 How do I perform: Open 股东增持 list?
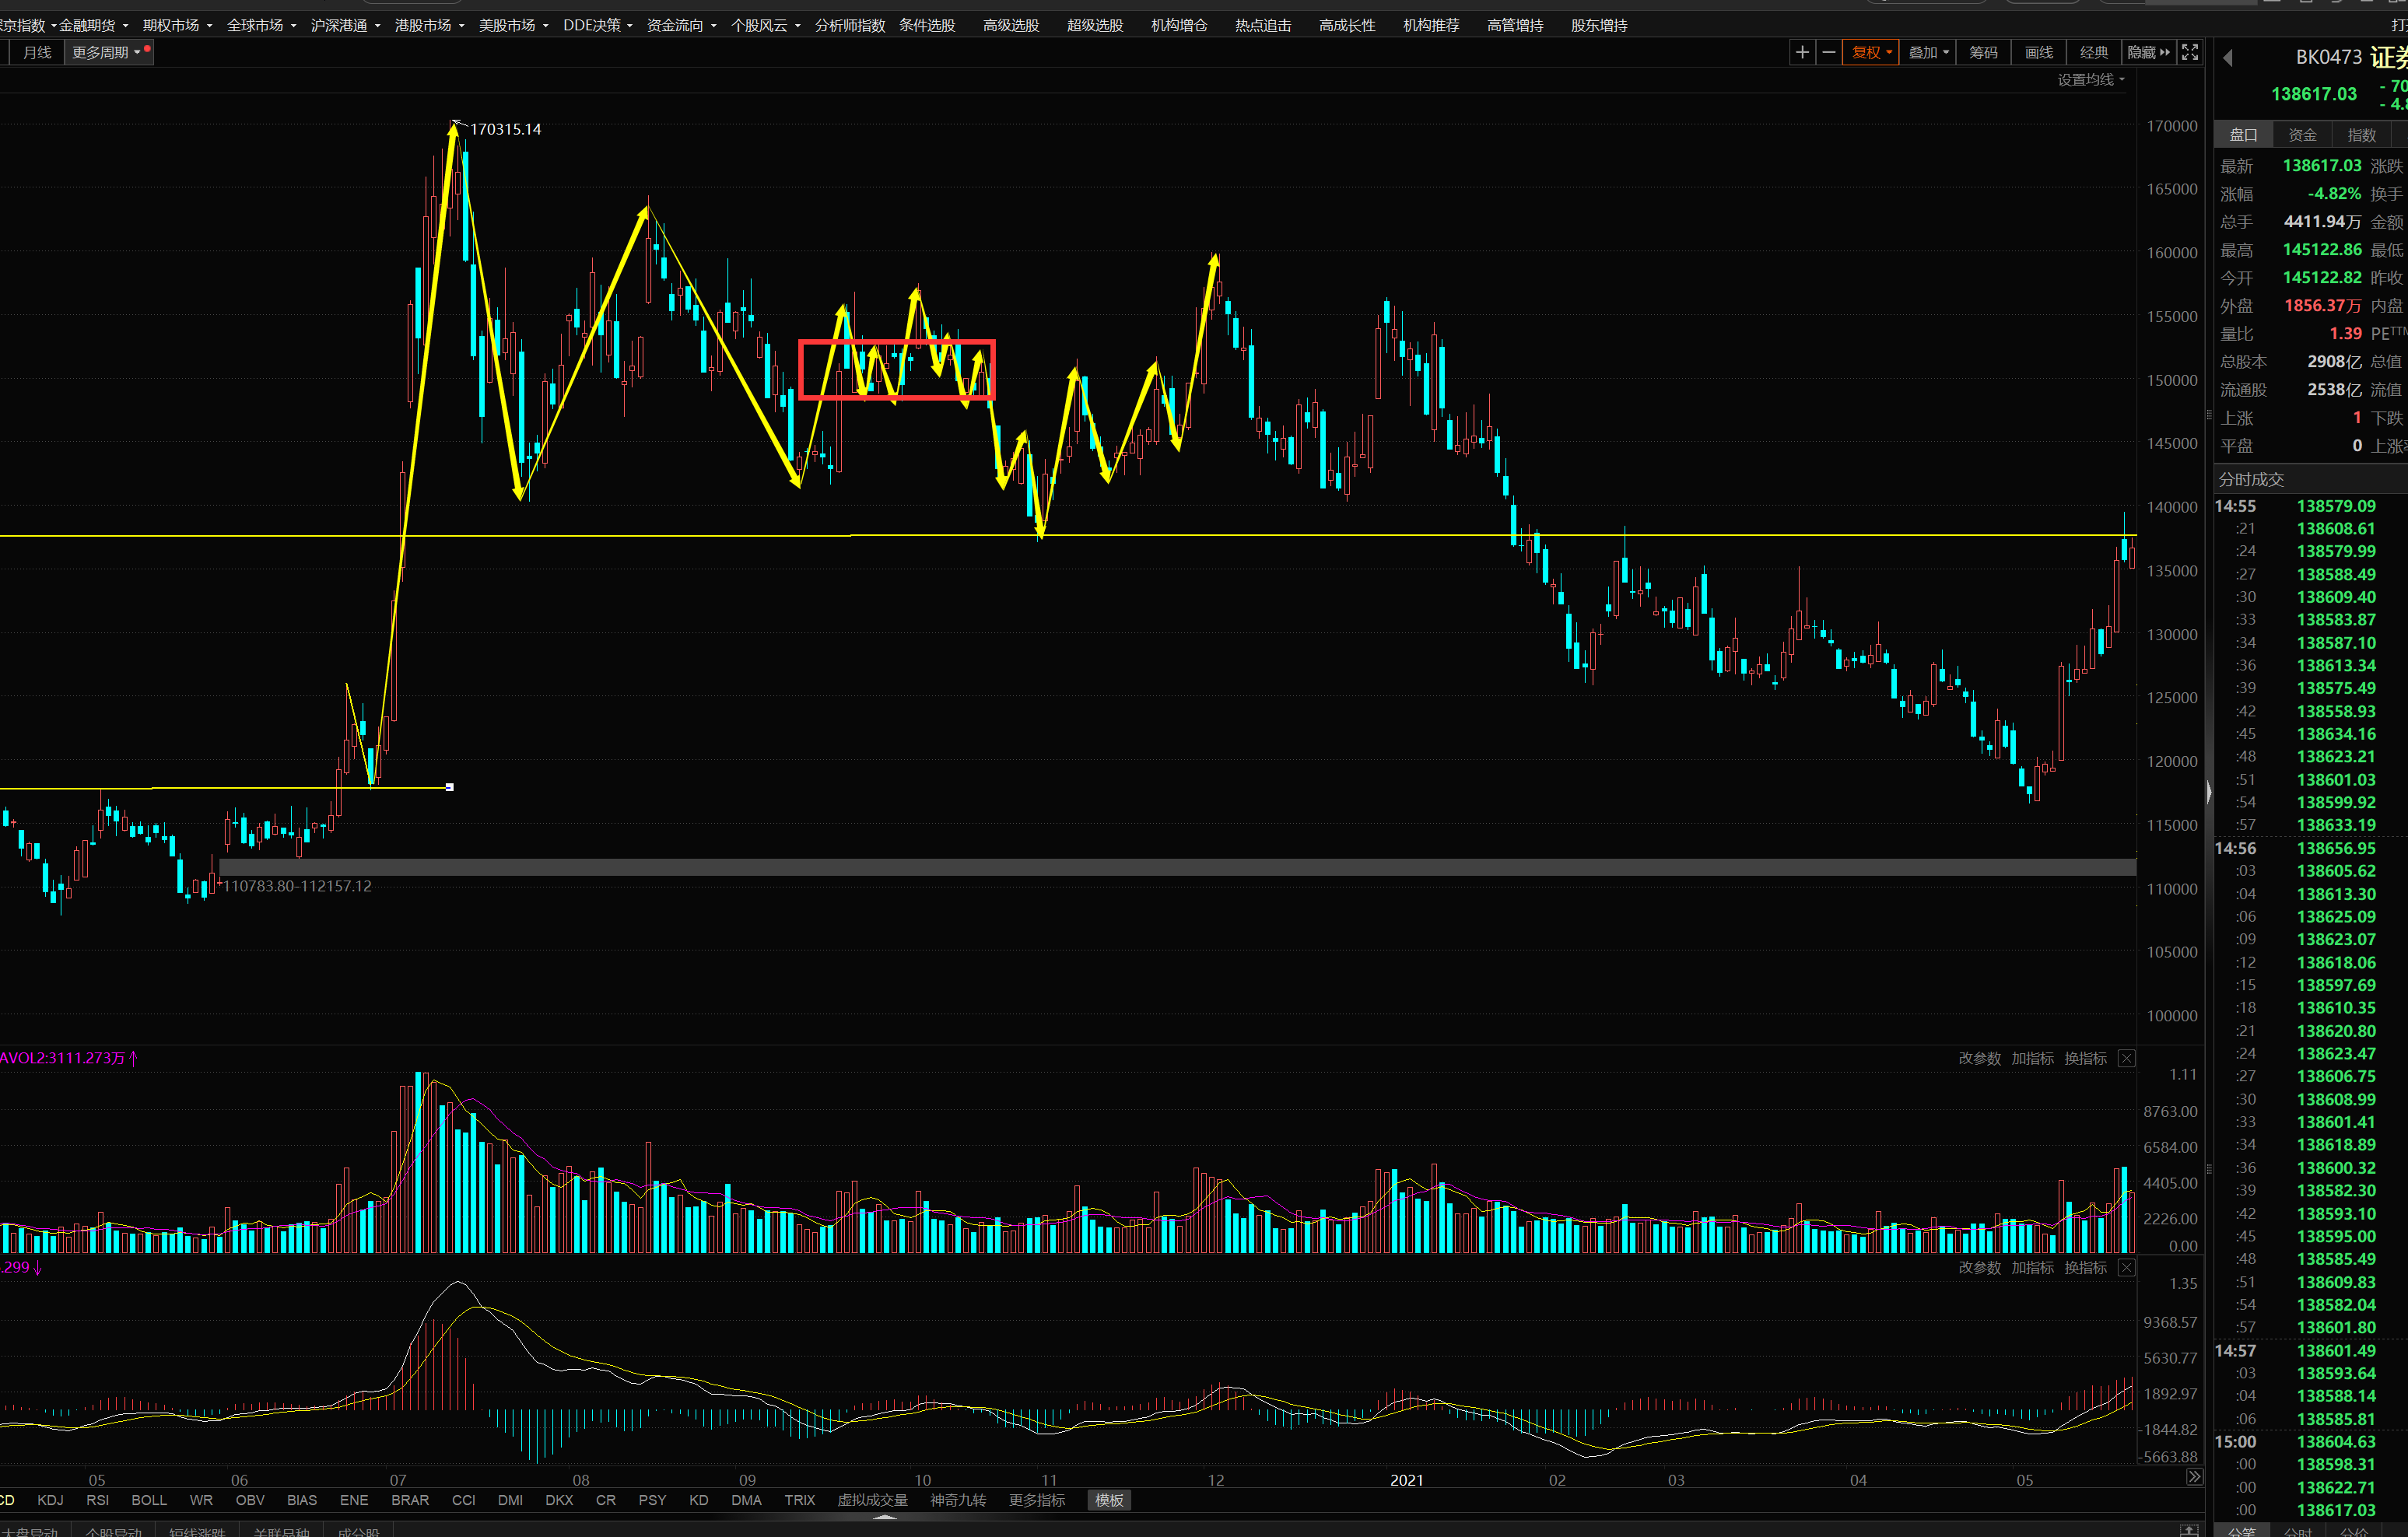click(1599, 25)
